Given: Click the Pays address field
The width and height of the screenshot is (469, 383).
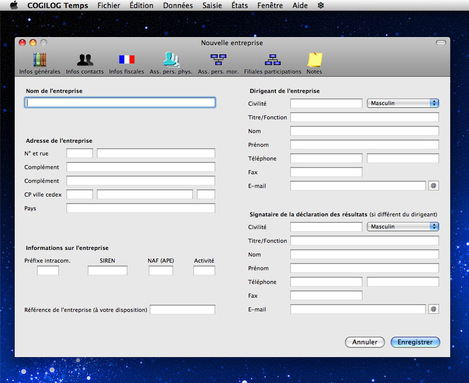Looking at the screenshot, I should (141, 208).
